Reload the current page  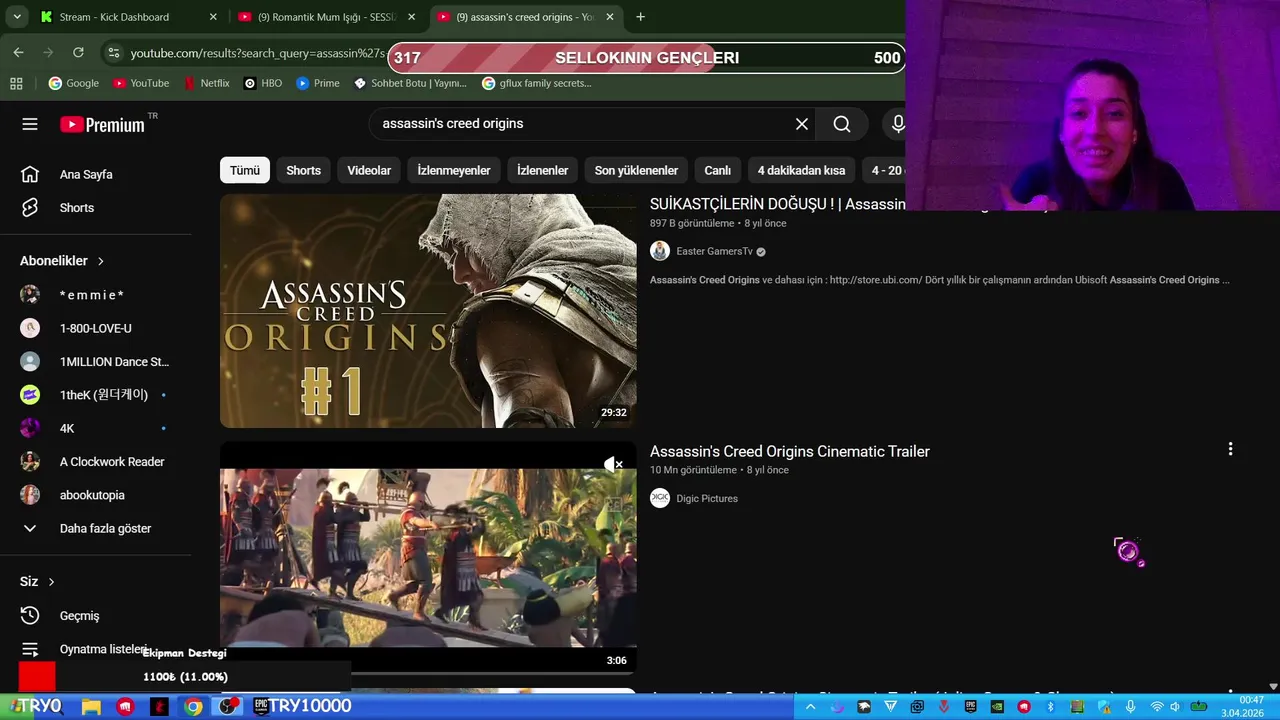(78, 52)
